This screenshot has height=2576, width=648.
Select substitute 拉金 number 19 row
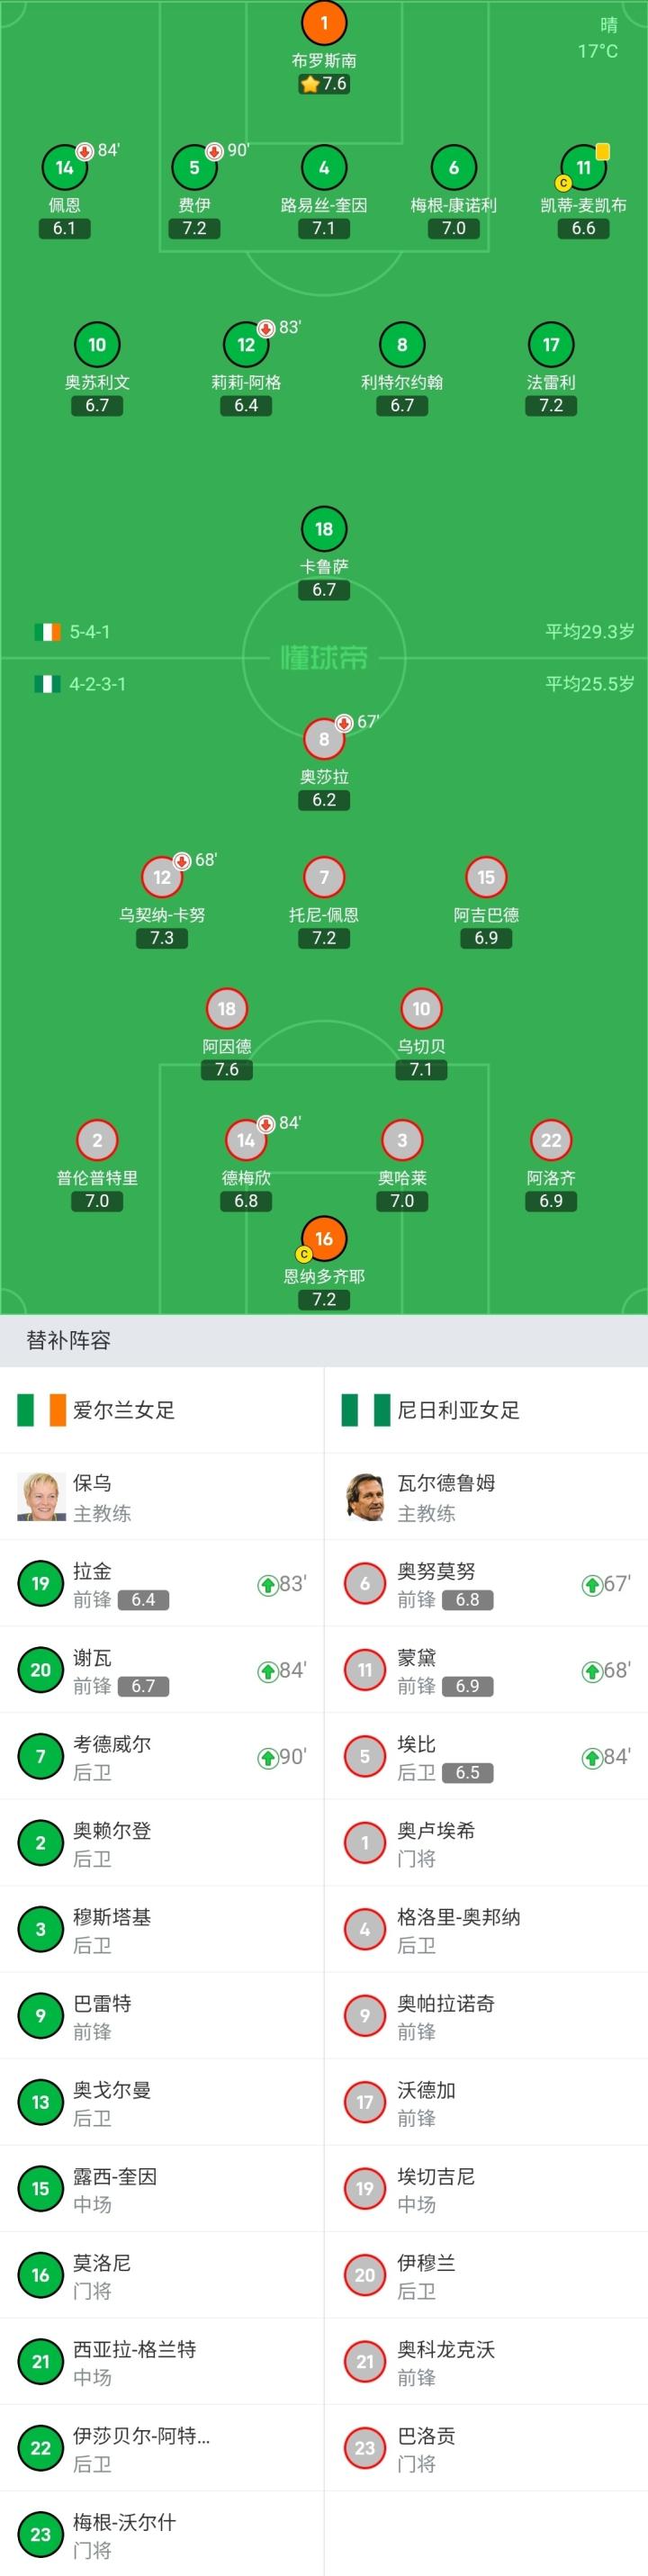[162, 1584]
